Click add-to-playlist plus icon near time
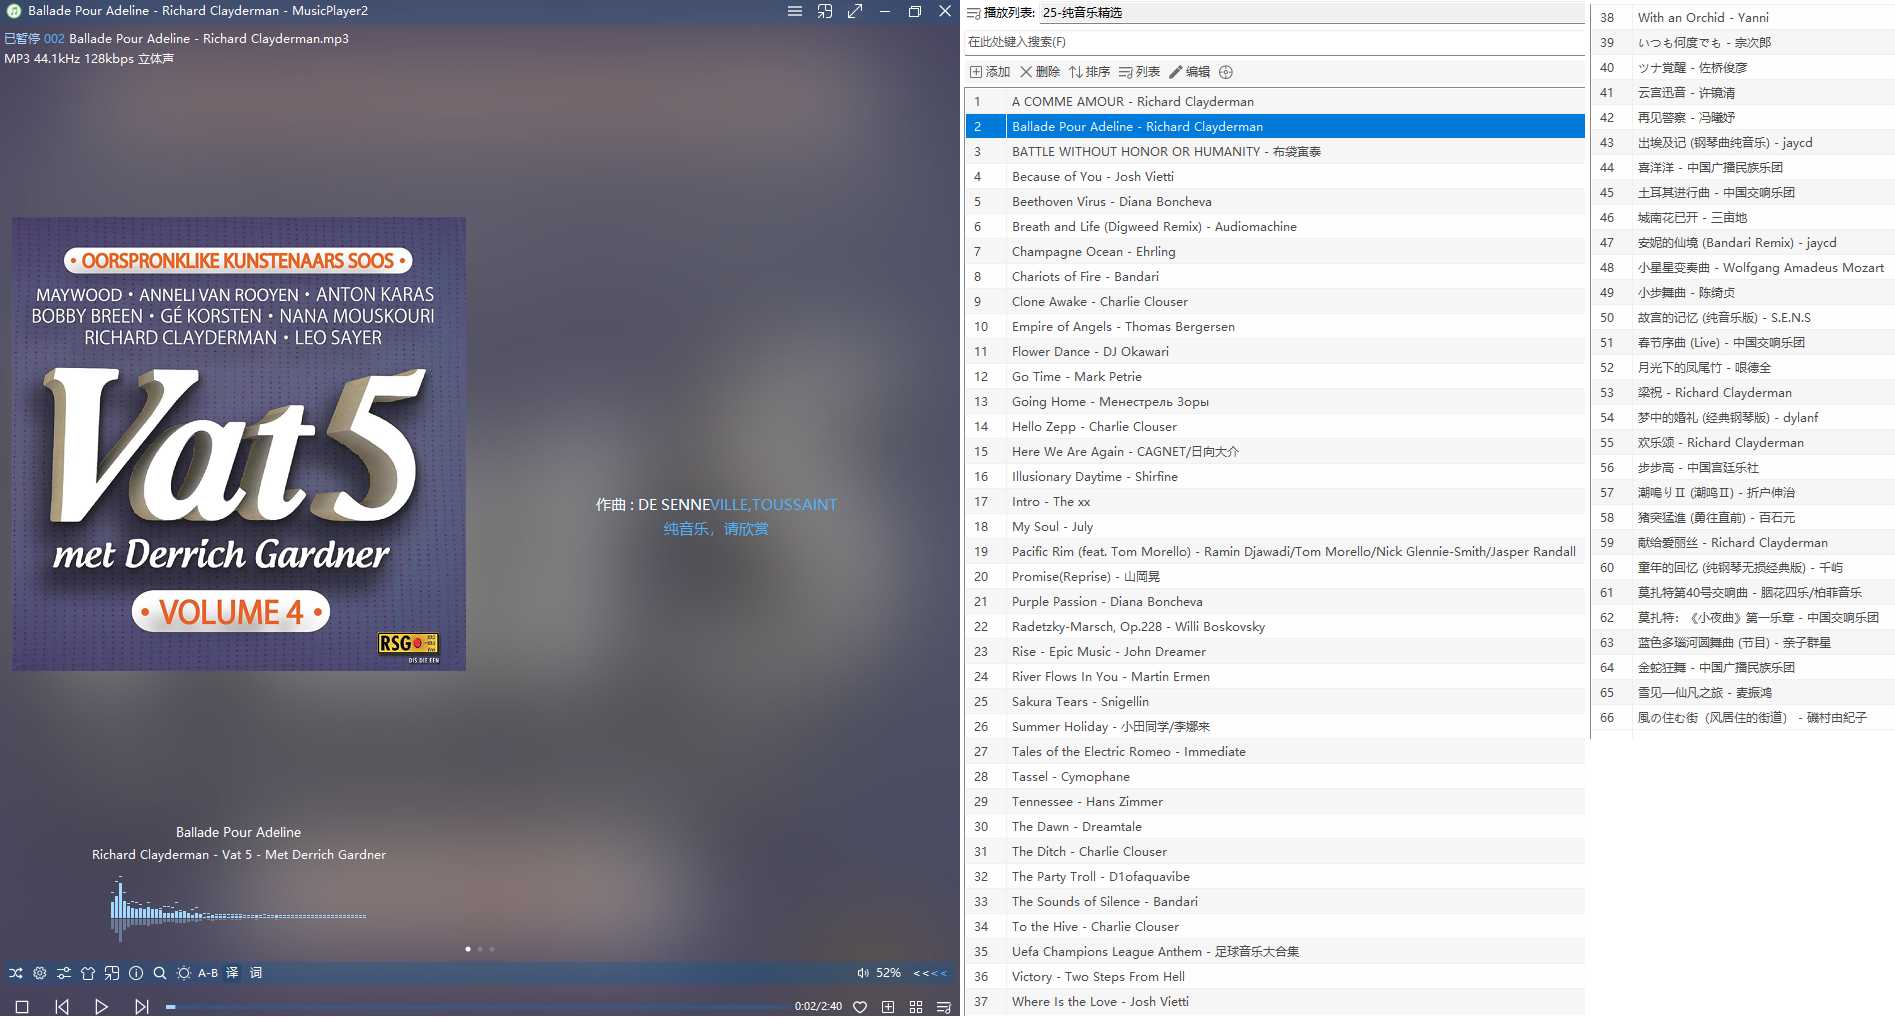This screenshot has width=1895, height=1018. coord(888,1007)
